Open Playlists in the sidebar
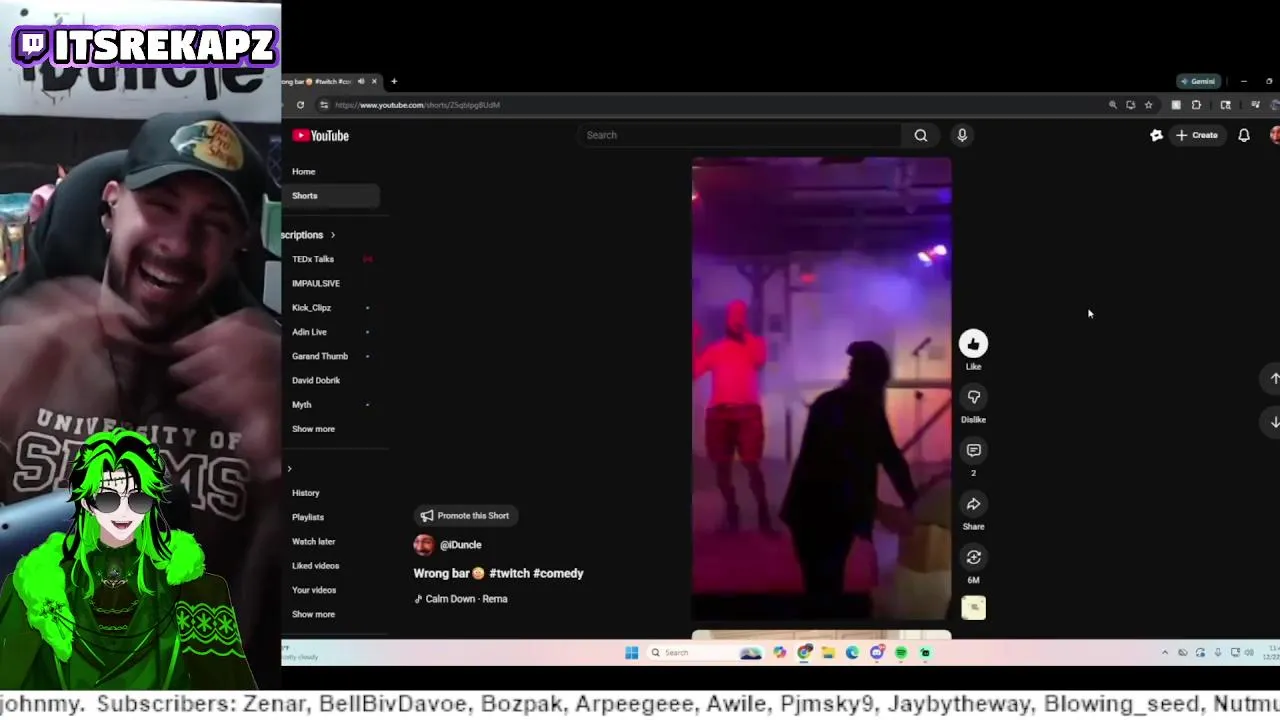 [x=308, y=517]
